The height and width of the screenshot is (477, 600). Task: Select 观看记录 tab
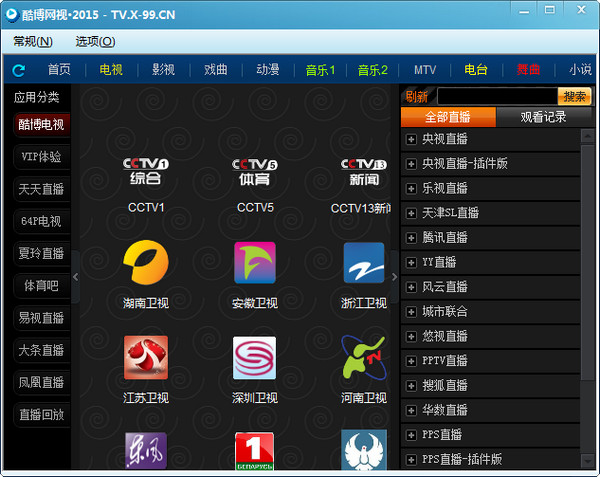pyautogui.click(x=543, y=117)
